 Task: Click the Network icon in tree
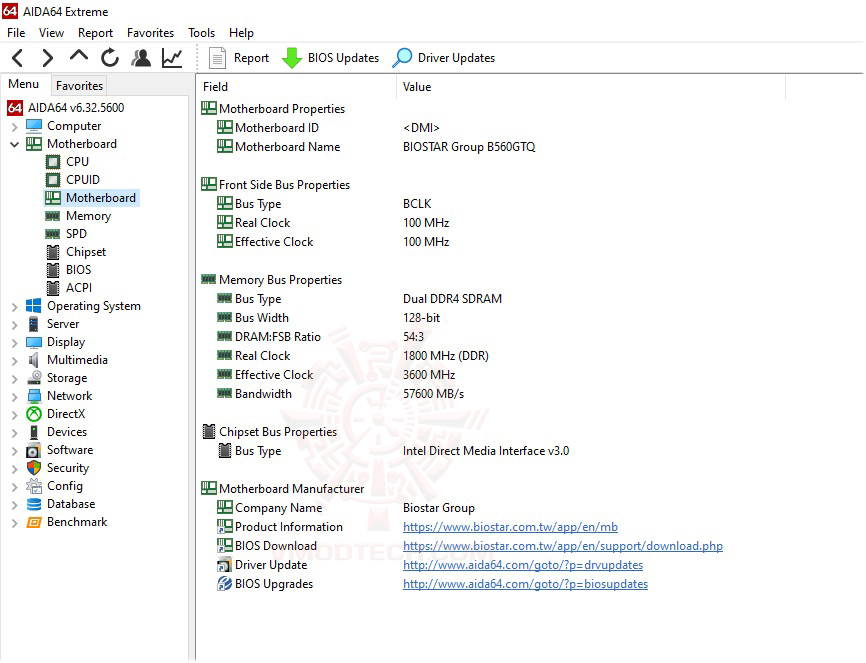[34, 396]
